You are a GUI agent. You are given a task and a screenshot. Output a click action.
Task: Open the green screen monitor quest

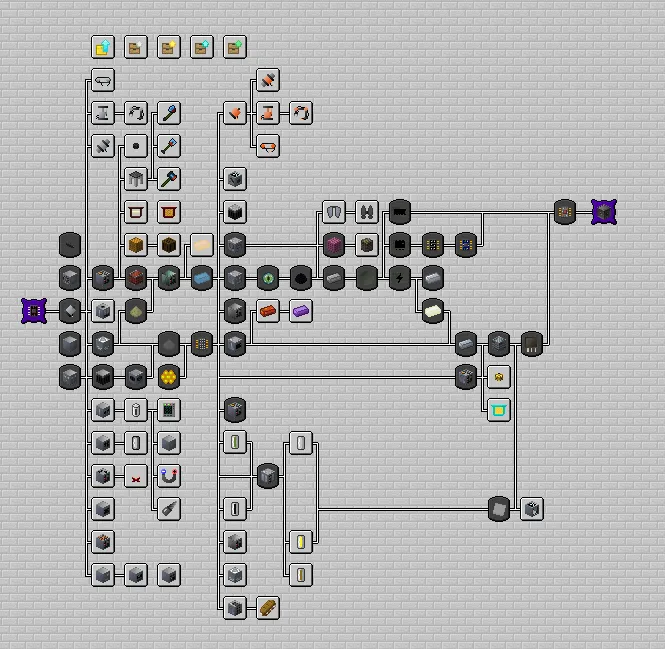(x=169, y=410)
